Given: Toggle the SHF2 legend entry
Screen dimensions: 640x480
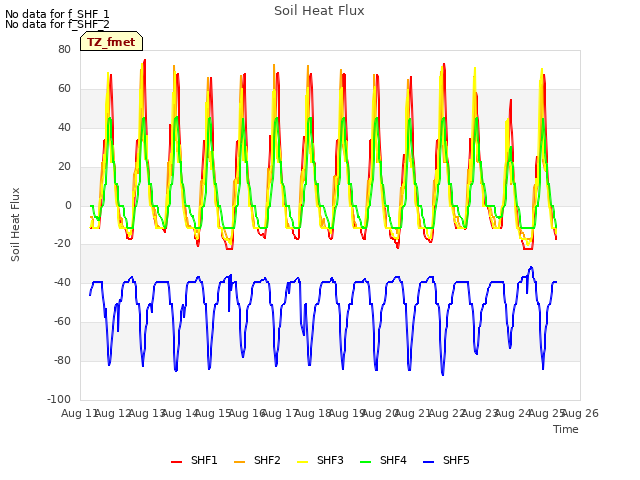Looking at the screenshot, I should [257, 460].
